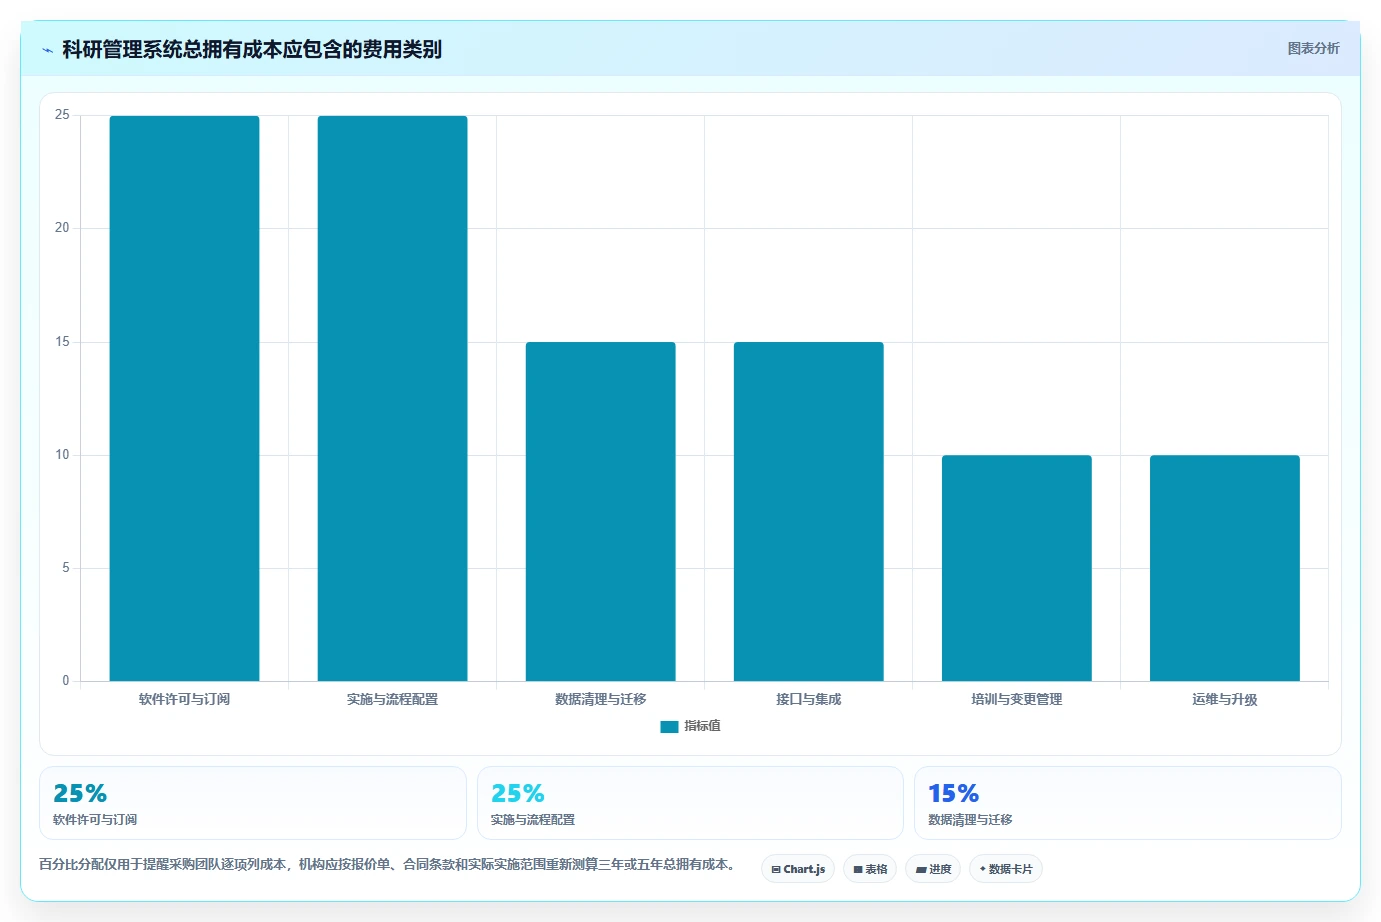Click the diamond icon in 数据卡片 chip

(x=983, y=869)
